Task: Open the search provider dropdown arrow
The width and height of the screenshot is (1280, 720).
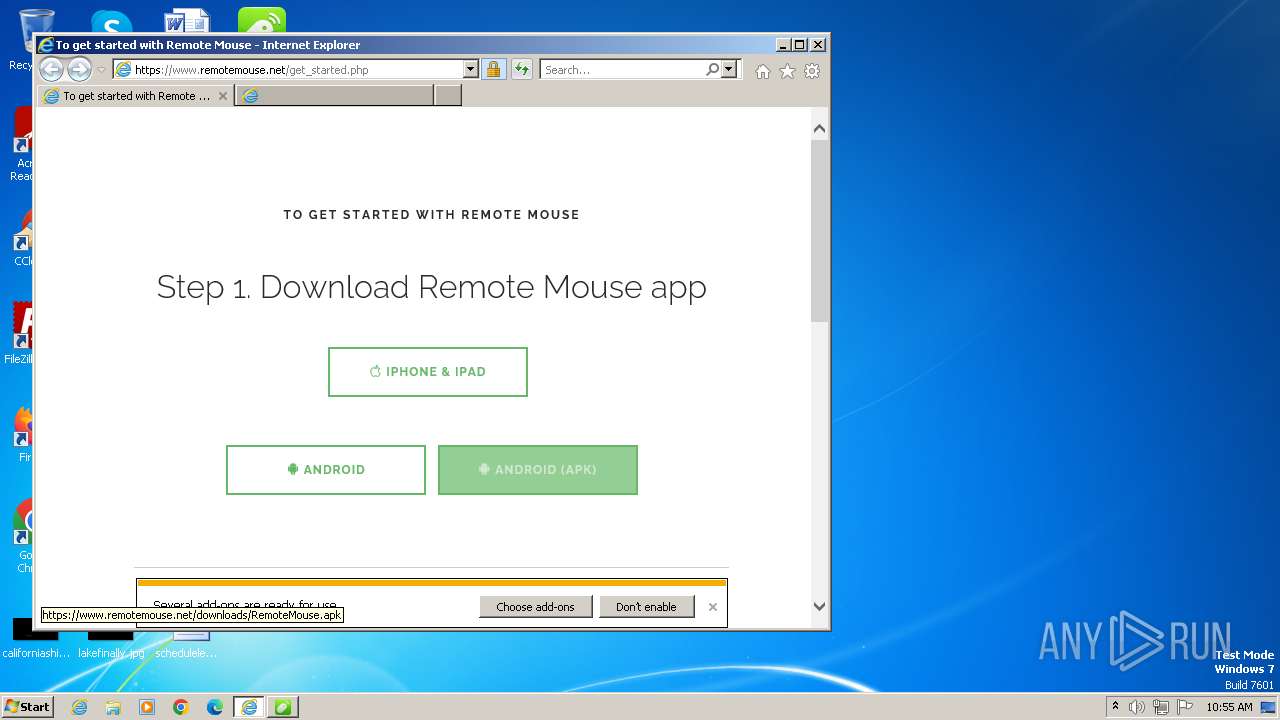Action: coord(729,70)
